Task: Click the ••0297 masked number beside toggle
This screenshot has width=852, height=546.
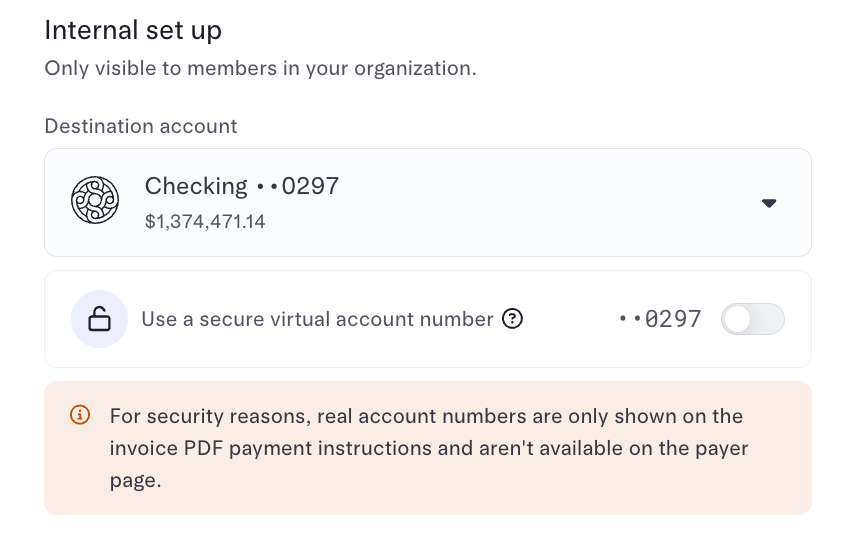Action: 660,319
